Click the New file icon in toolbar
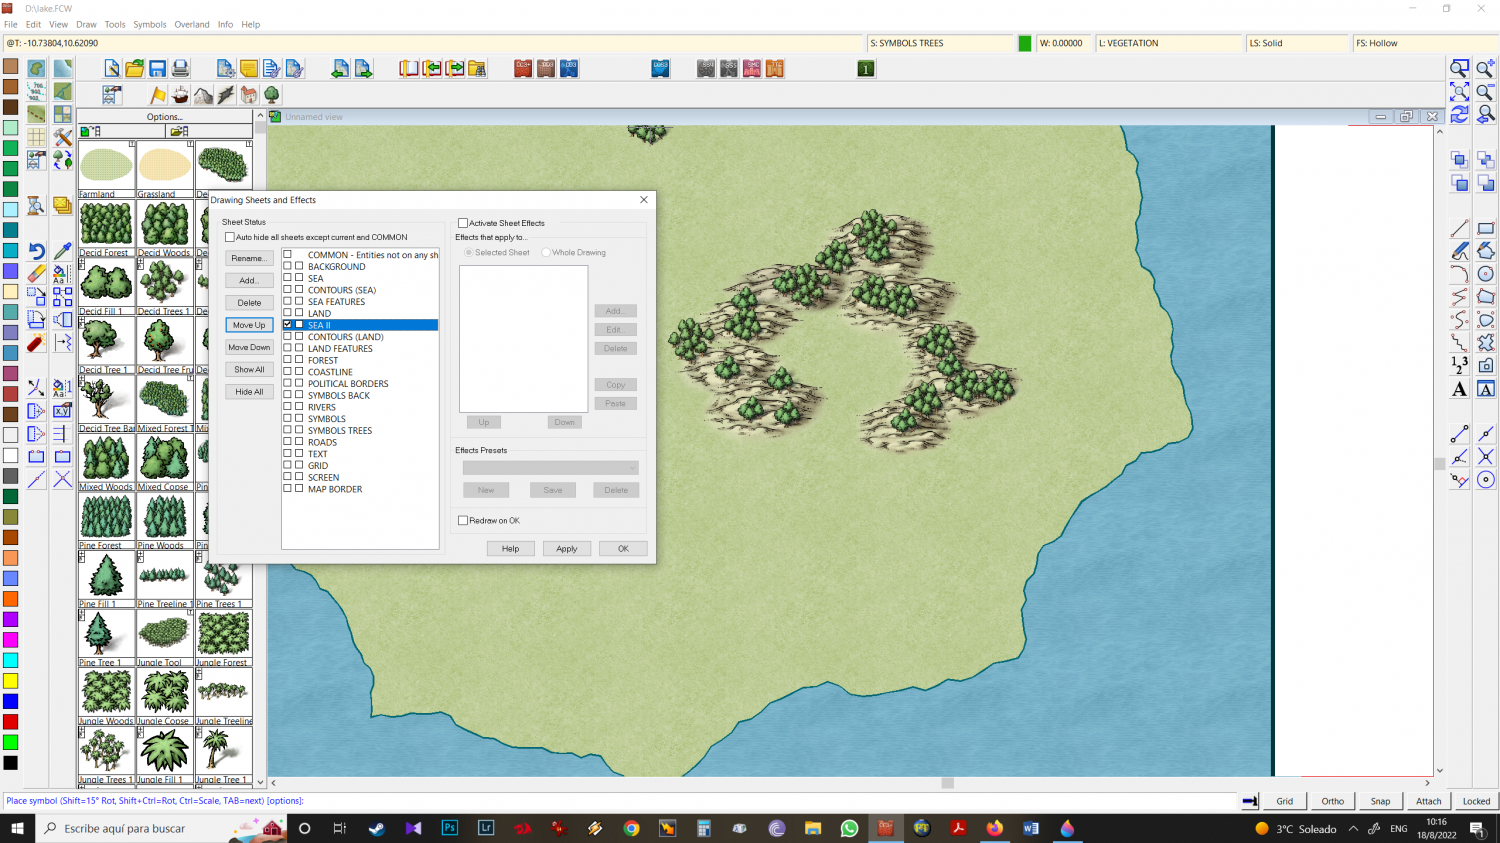1500x843 pixels. [112, 68]
